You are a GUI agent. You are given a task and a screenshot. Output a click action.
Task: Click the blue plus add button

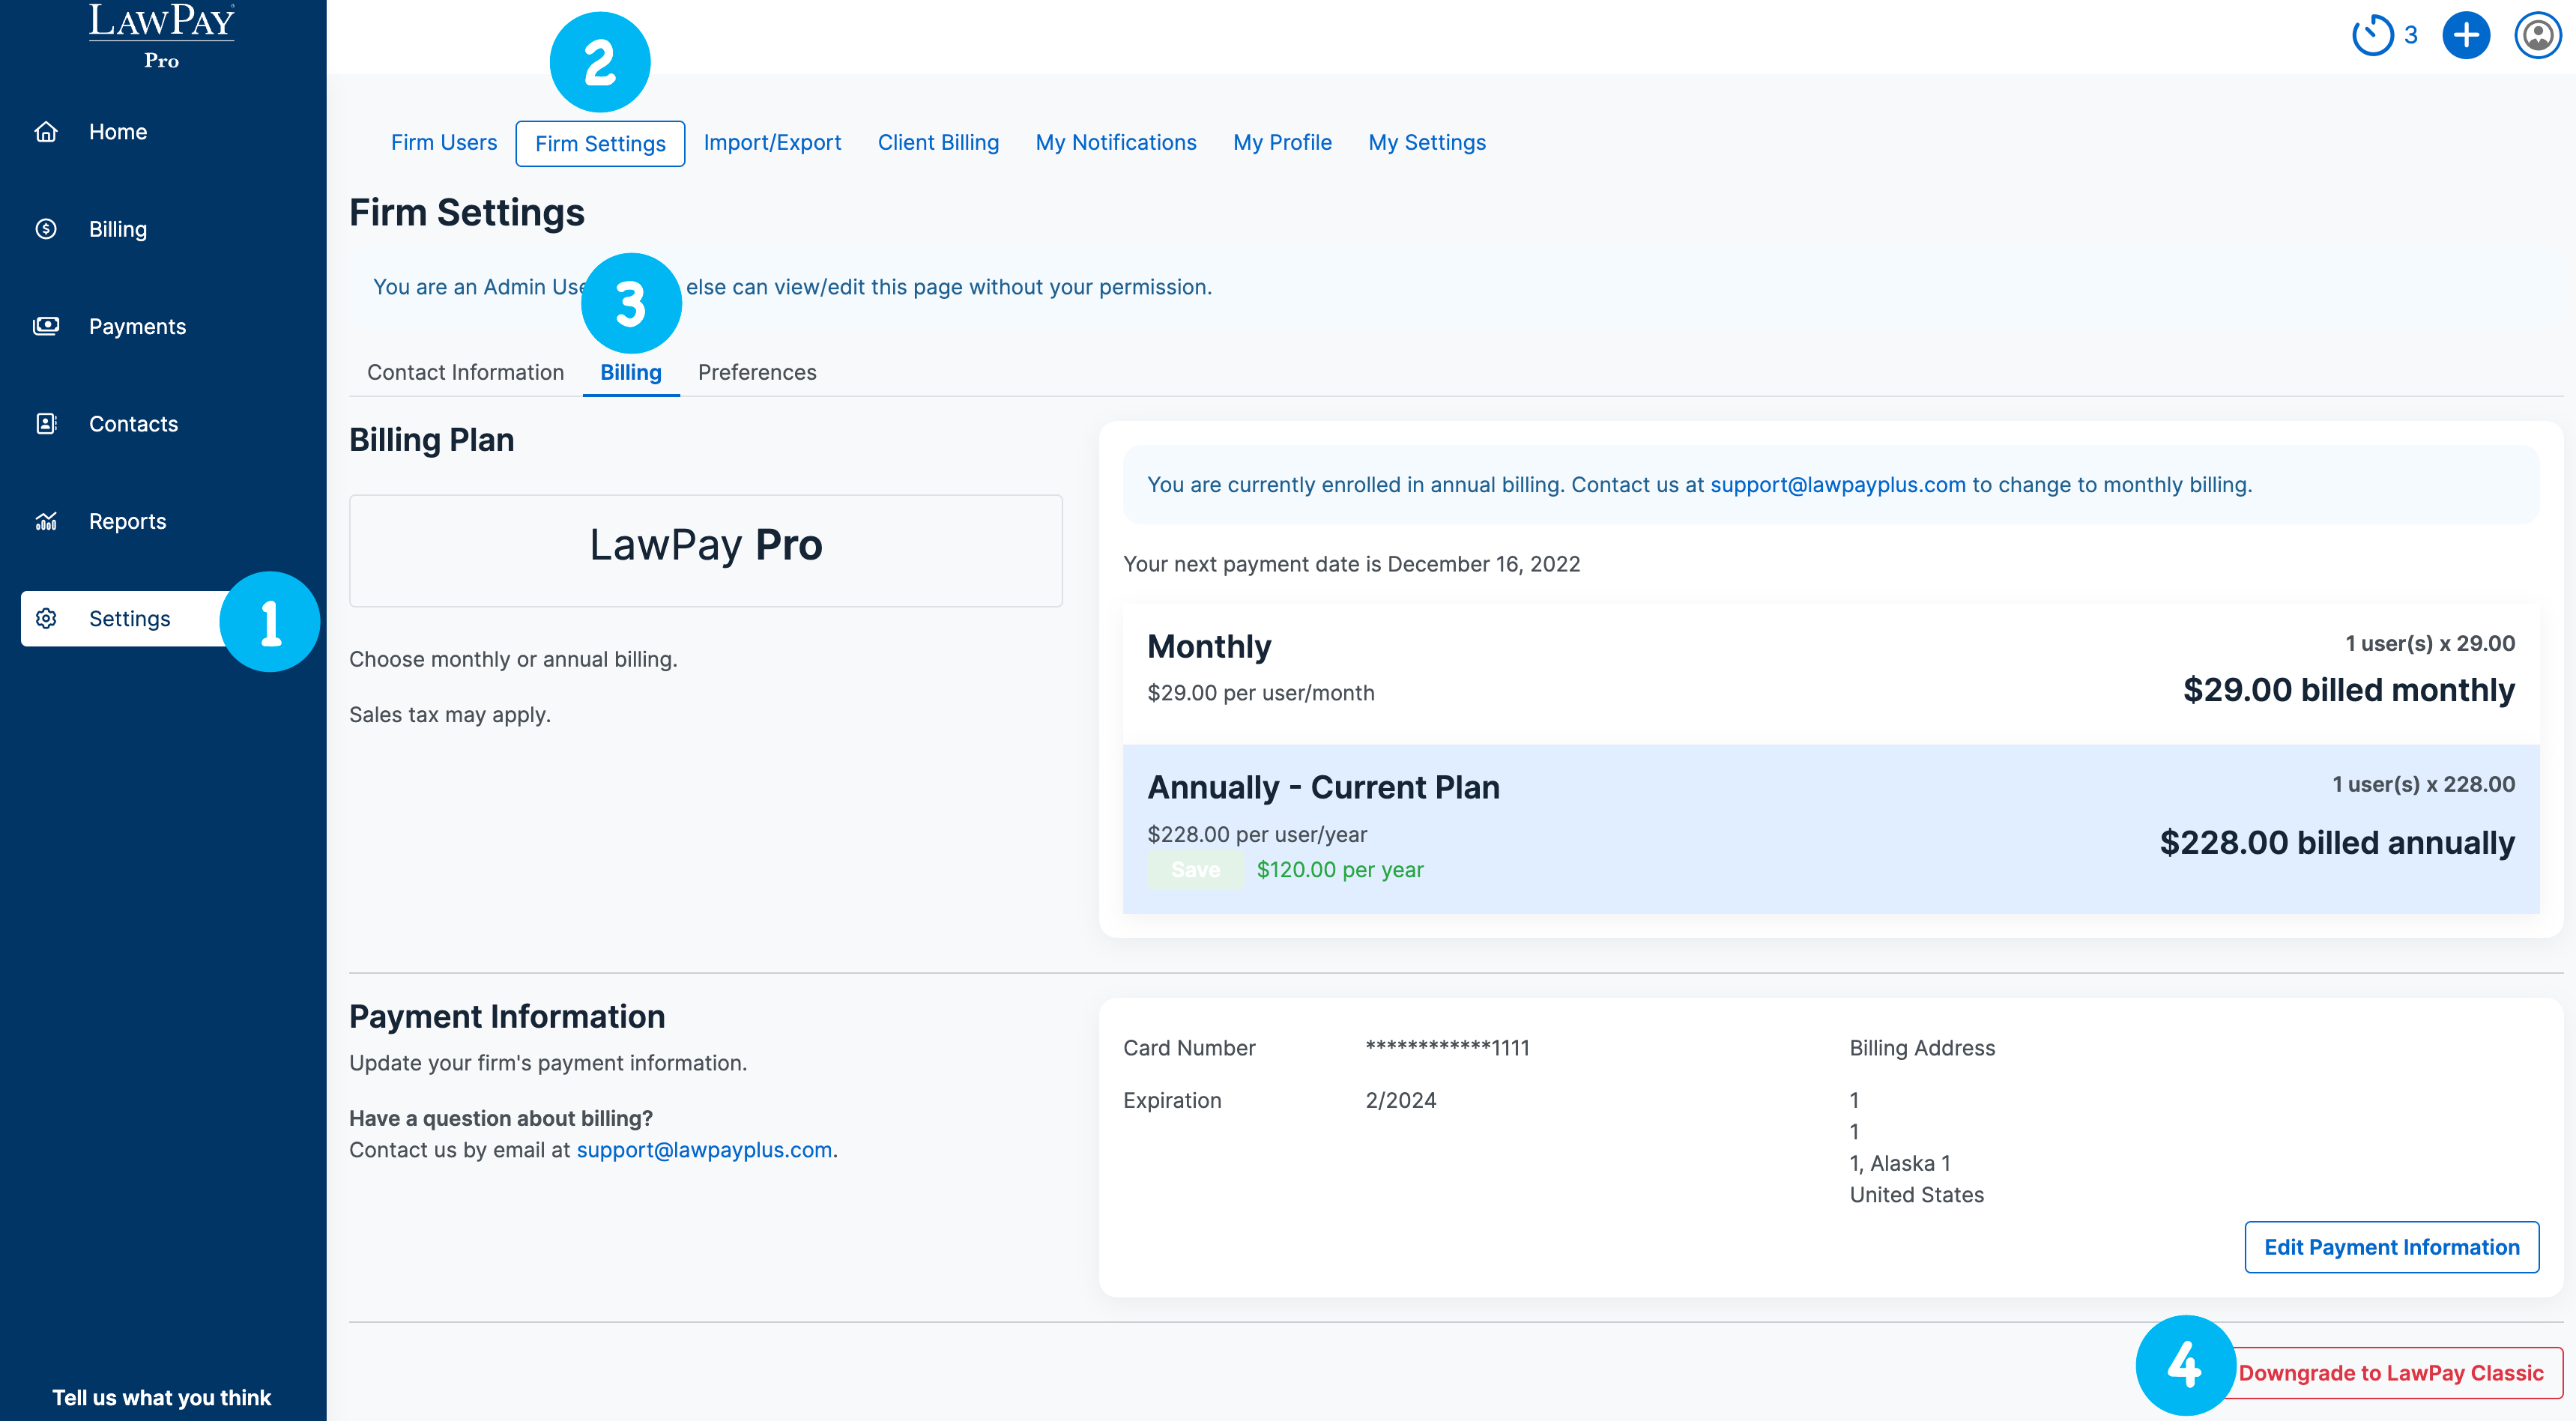[x=2466, y=36]
